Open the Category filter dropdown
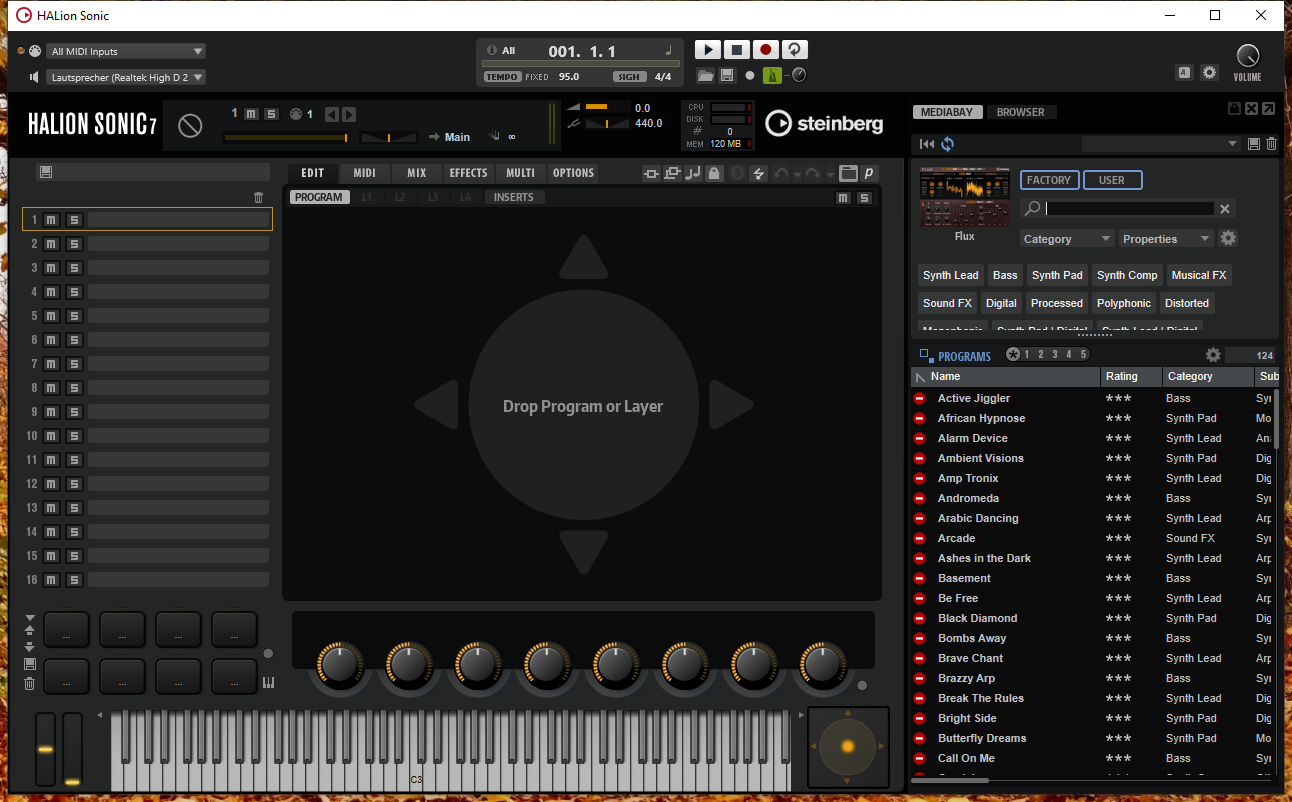The image size is (1292, 802). 1067,239
